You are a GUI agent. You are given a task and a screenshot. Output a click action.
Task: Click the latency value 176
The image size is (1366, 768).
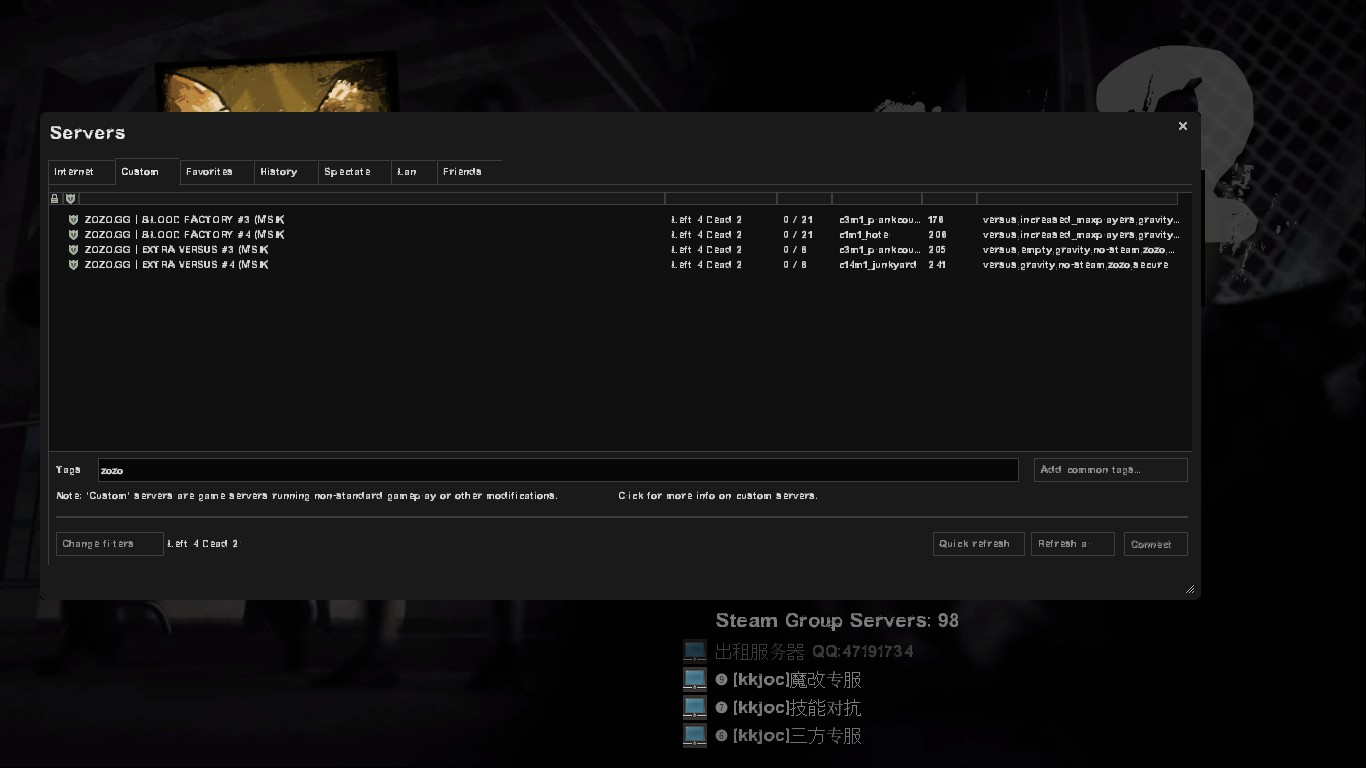tap(936, 220)
